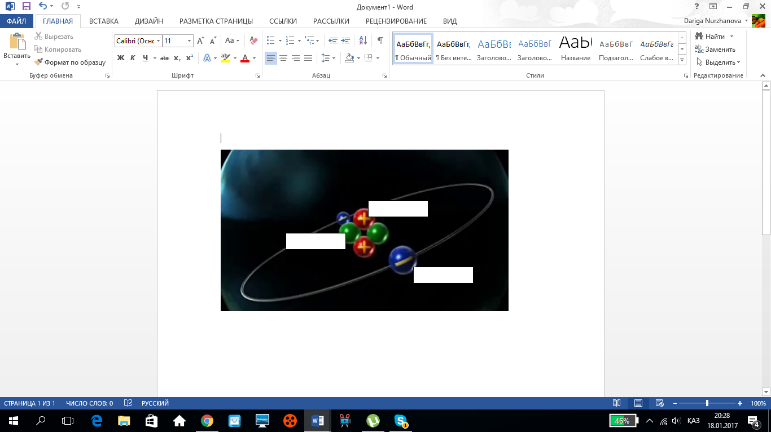The width and height of the screenshot is (771, 432).
Task: Open the ribbon display options icon
Action: pyautogui.click(x=713, y=6)
